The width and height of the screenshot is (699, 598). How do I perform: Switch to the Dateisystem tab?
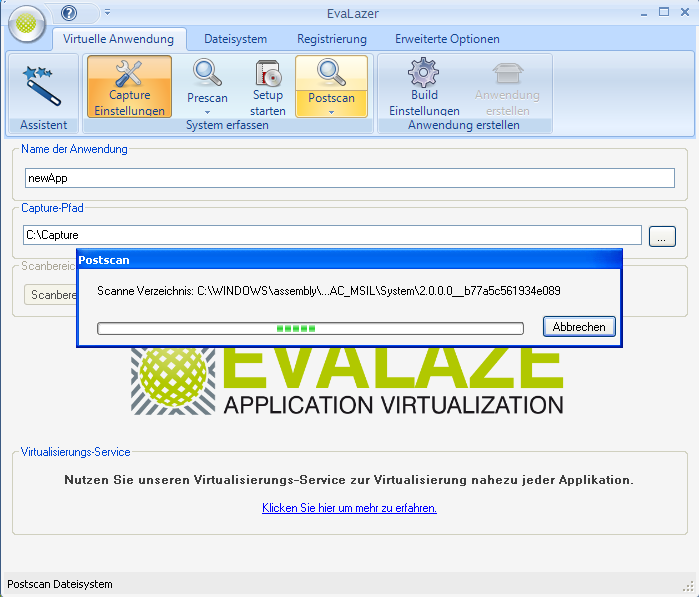tap(235, 39)
